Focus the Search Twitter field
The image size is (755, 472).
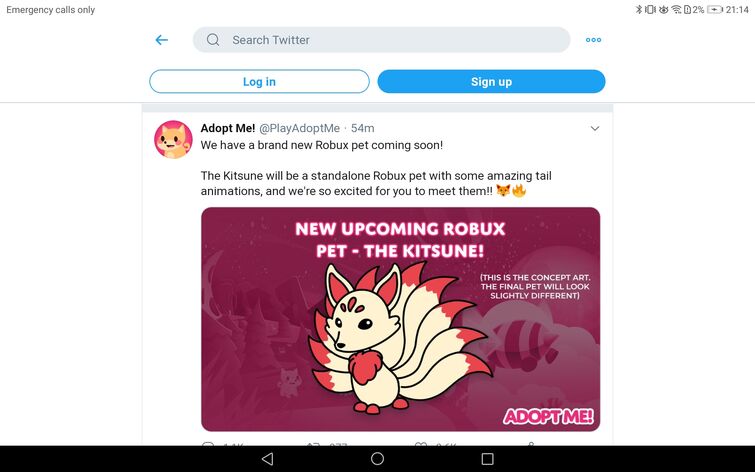[381, 40]
